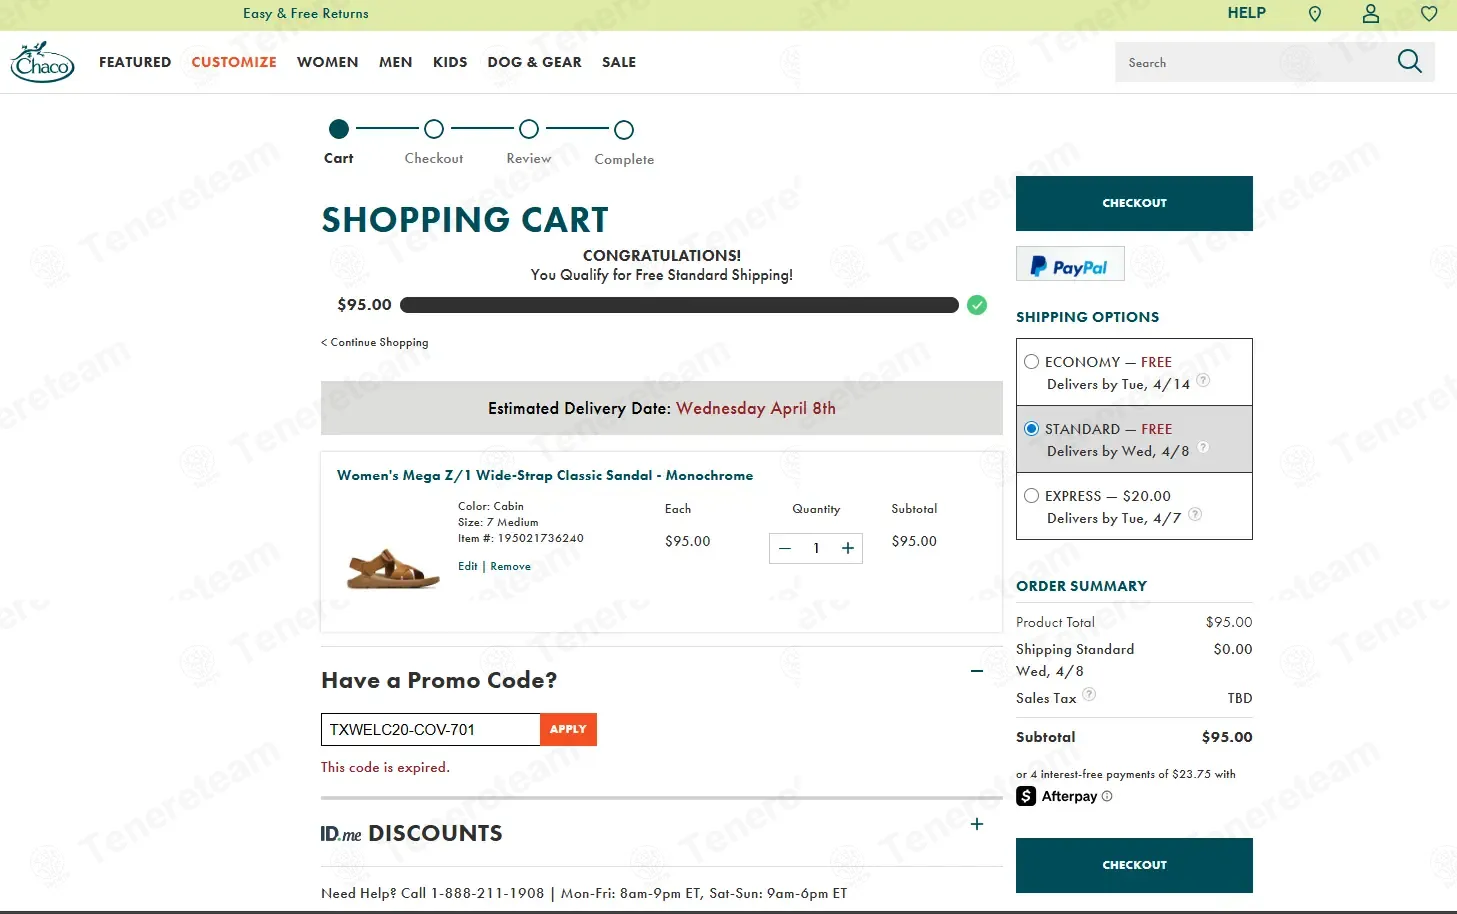Select Economy free shipping option
This screenshot has height=914, width=1457.
pyautogui.click(x=1031, y=362)
